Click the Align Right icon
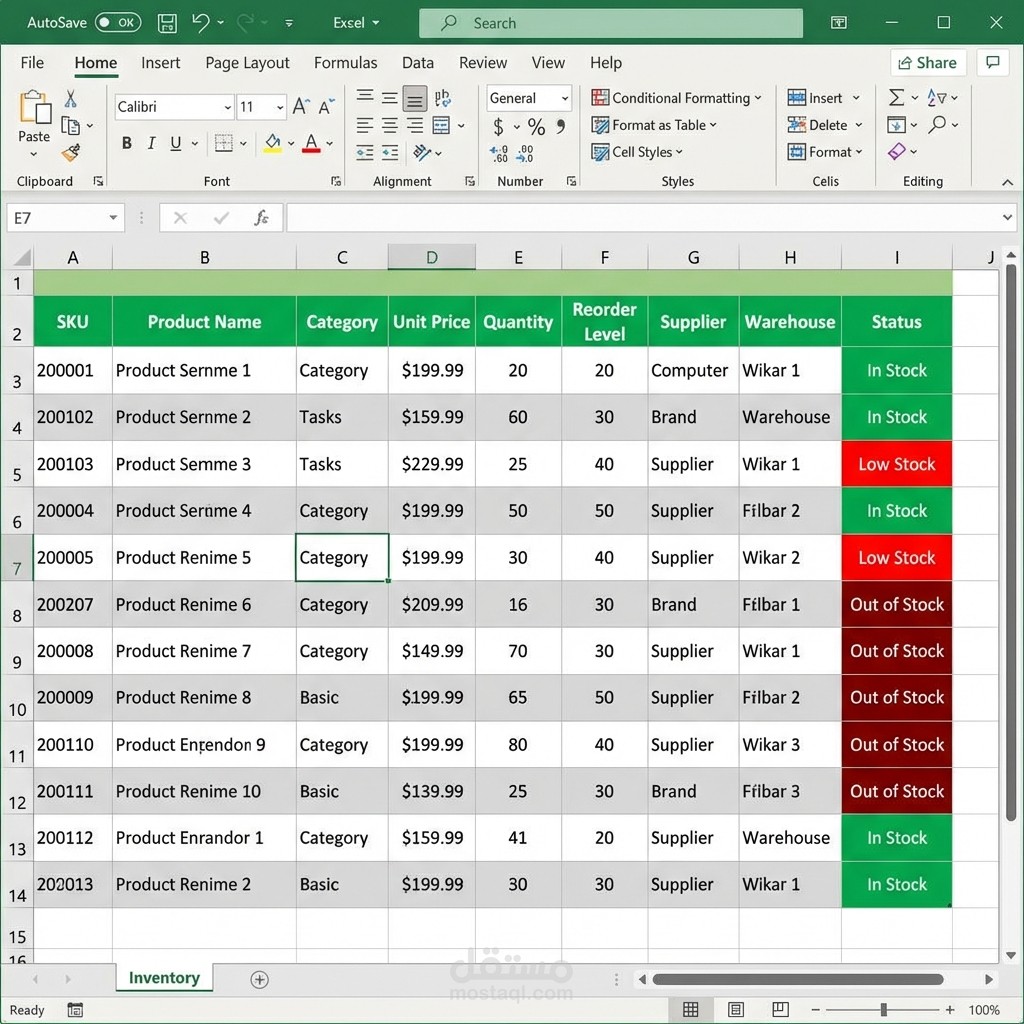This screenshot has width=1024, height=1024. [x=415, y=125]
